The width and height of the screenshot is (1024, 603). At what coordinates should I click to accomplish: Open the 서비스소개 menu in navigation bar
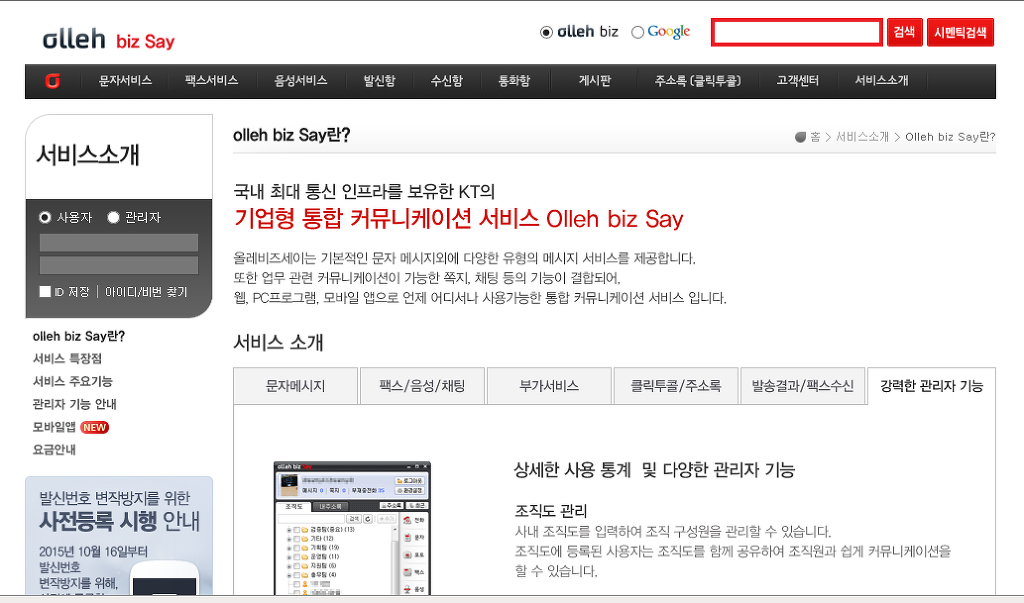[x=882, y=80]
